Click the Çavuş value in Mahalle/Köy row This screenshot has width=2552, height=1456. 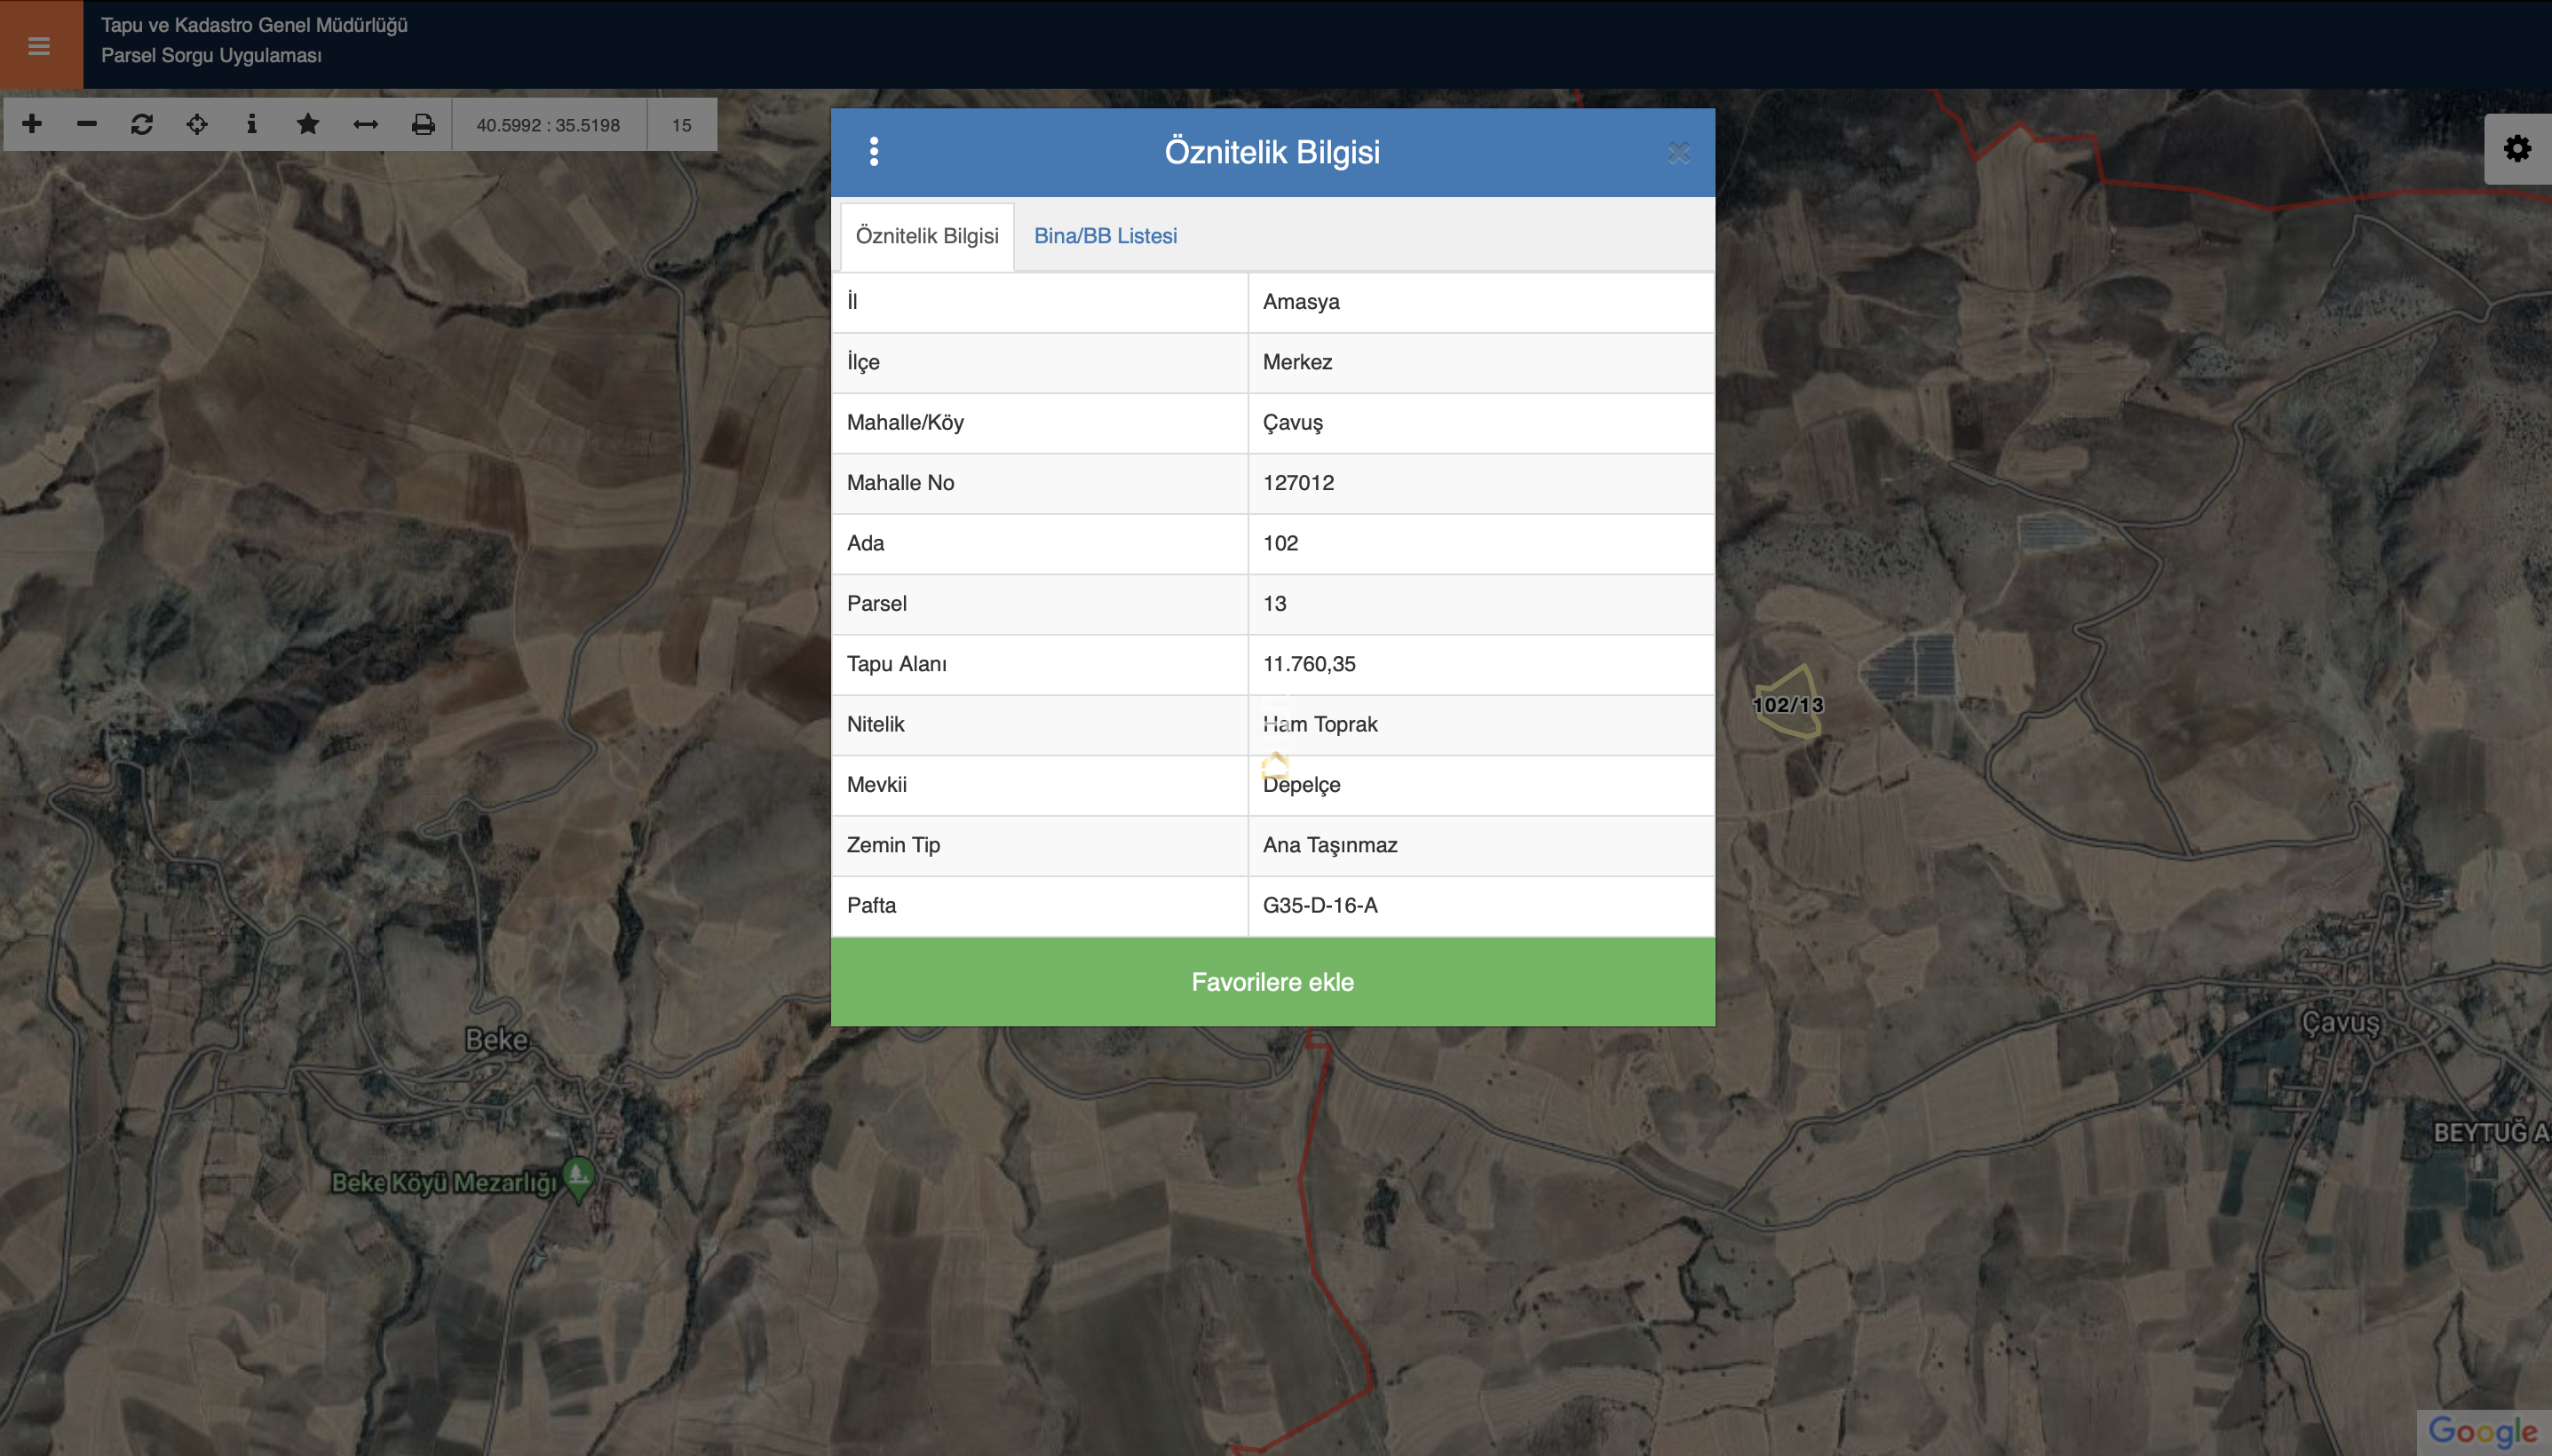tap(1292, 423)
